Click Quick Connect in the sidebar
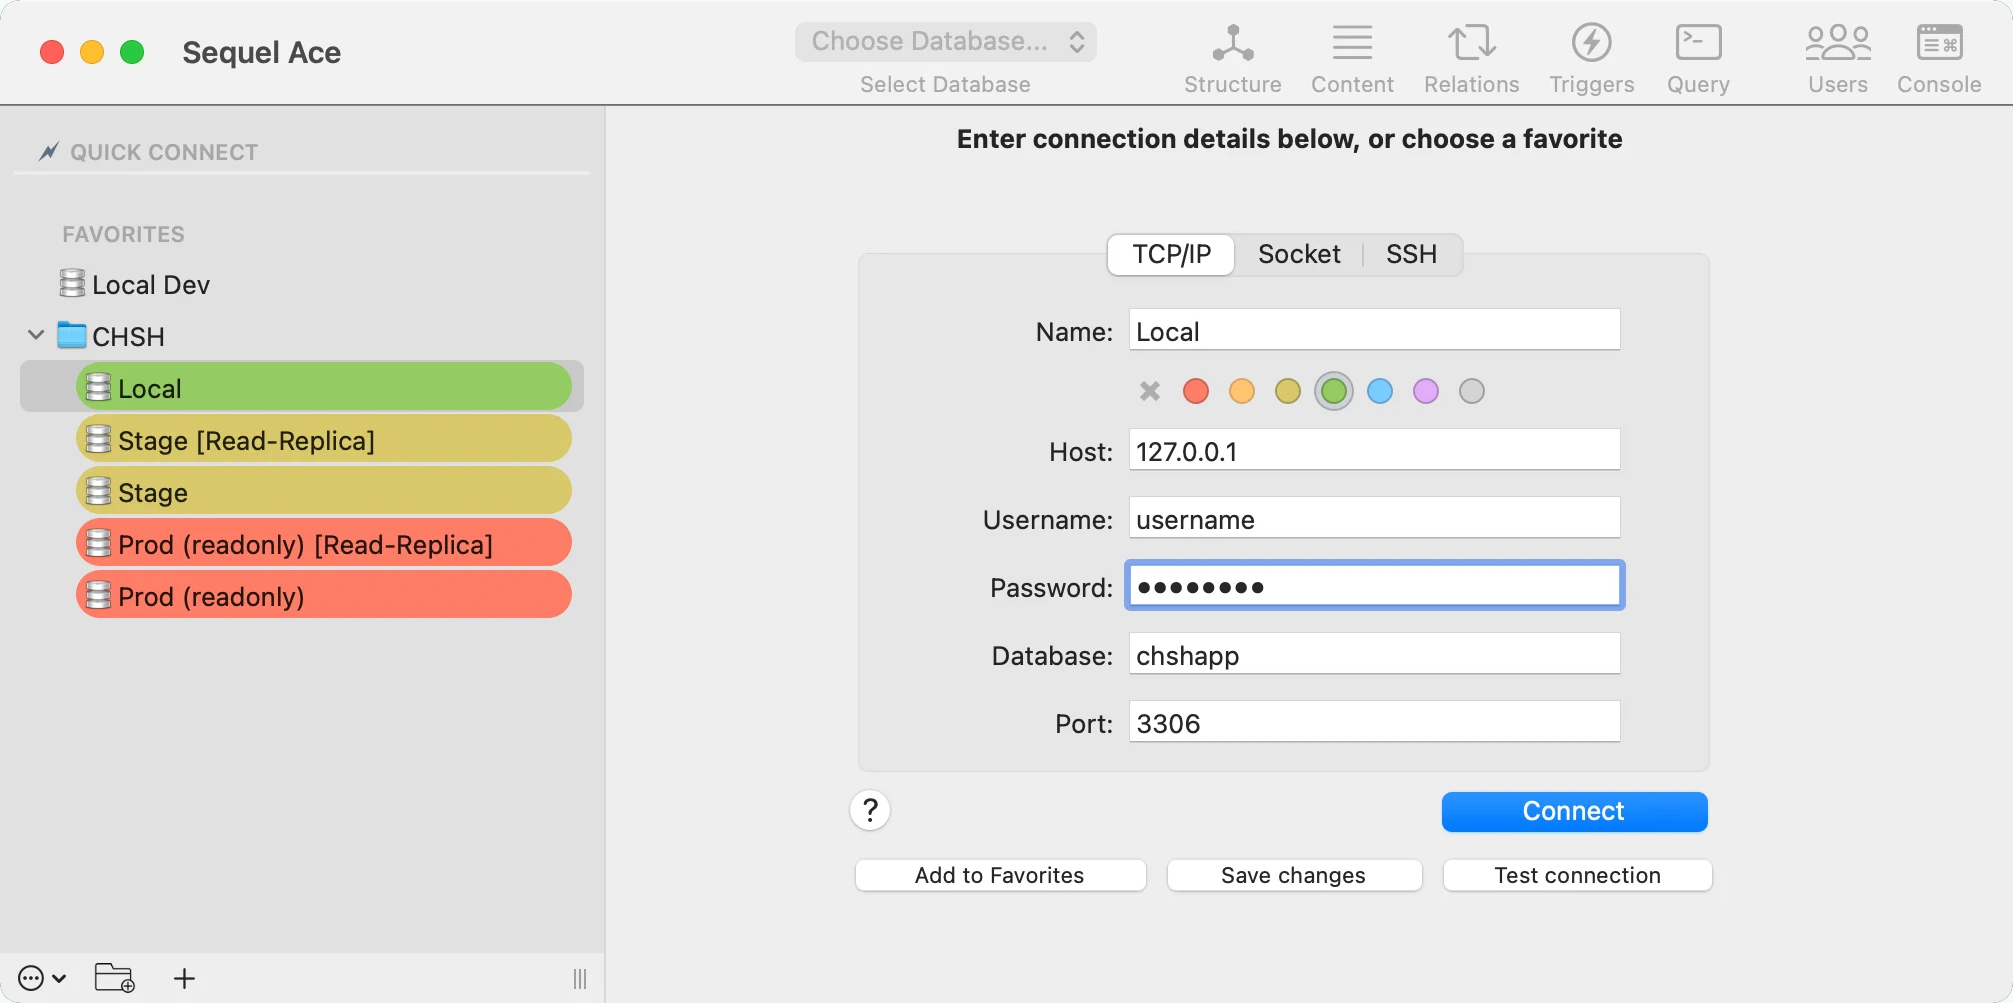Viewport: 2013px width, 1003px height. point(164,152)
